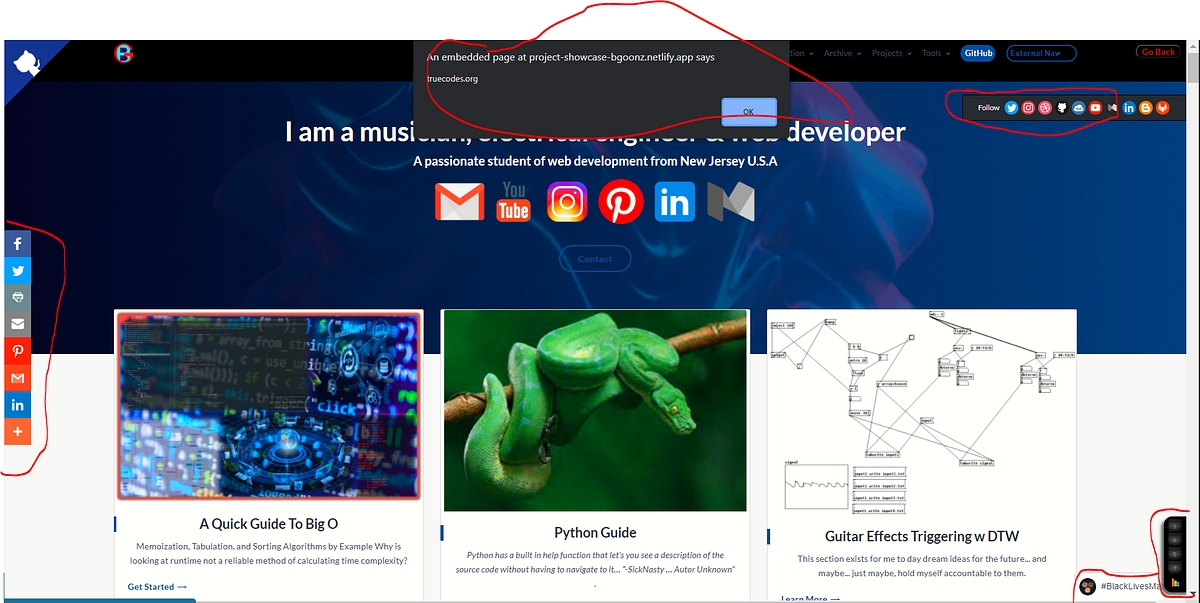The image size is (1200, 603).
Task: Click the print icon in share sidebar
Action: (18, 297)
